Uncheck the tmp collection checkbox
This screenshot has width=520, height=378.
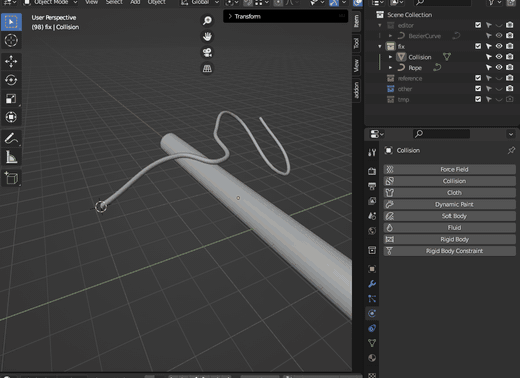tap(478, 99)
